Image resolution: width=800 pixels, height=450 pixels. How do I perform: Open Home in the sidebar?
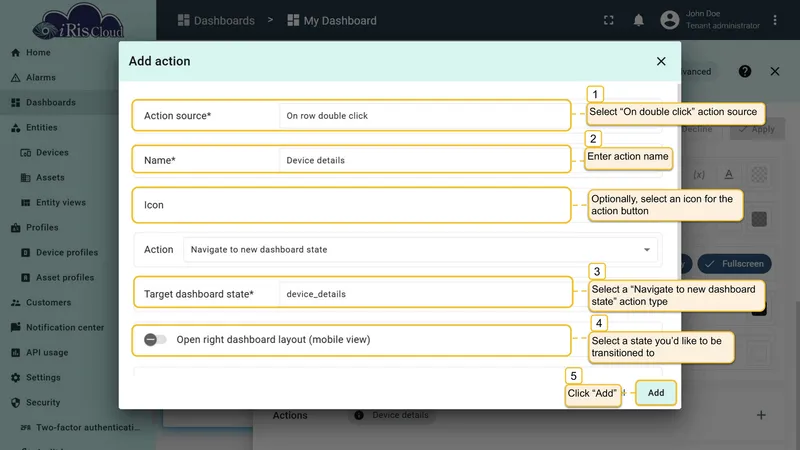tap(38, 53)
